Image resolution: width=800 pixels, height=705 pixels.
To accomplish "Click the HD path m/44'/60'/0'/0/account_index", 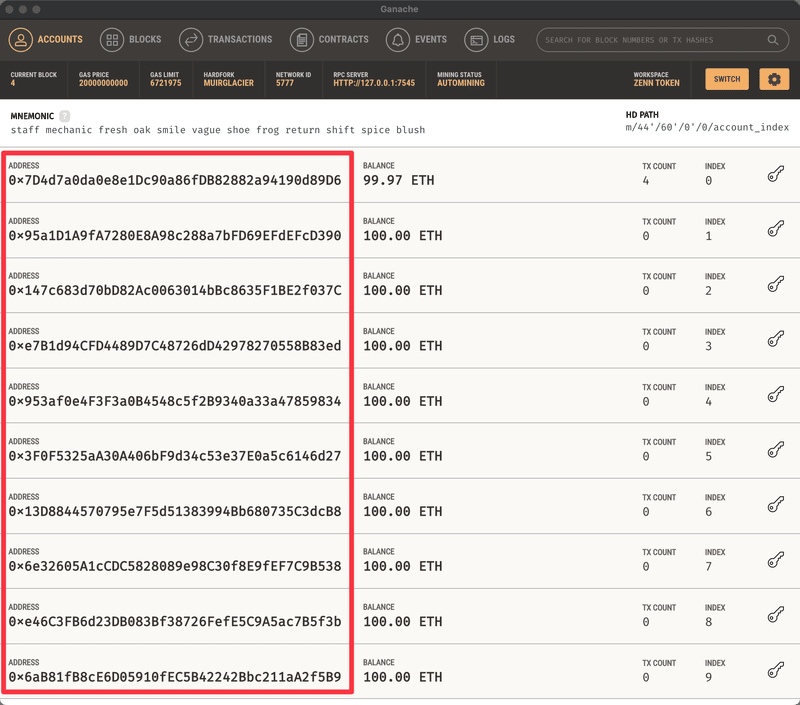I will [x=707, y=128].
